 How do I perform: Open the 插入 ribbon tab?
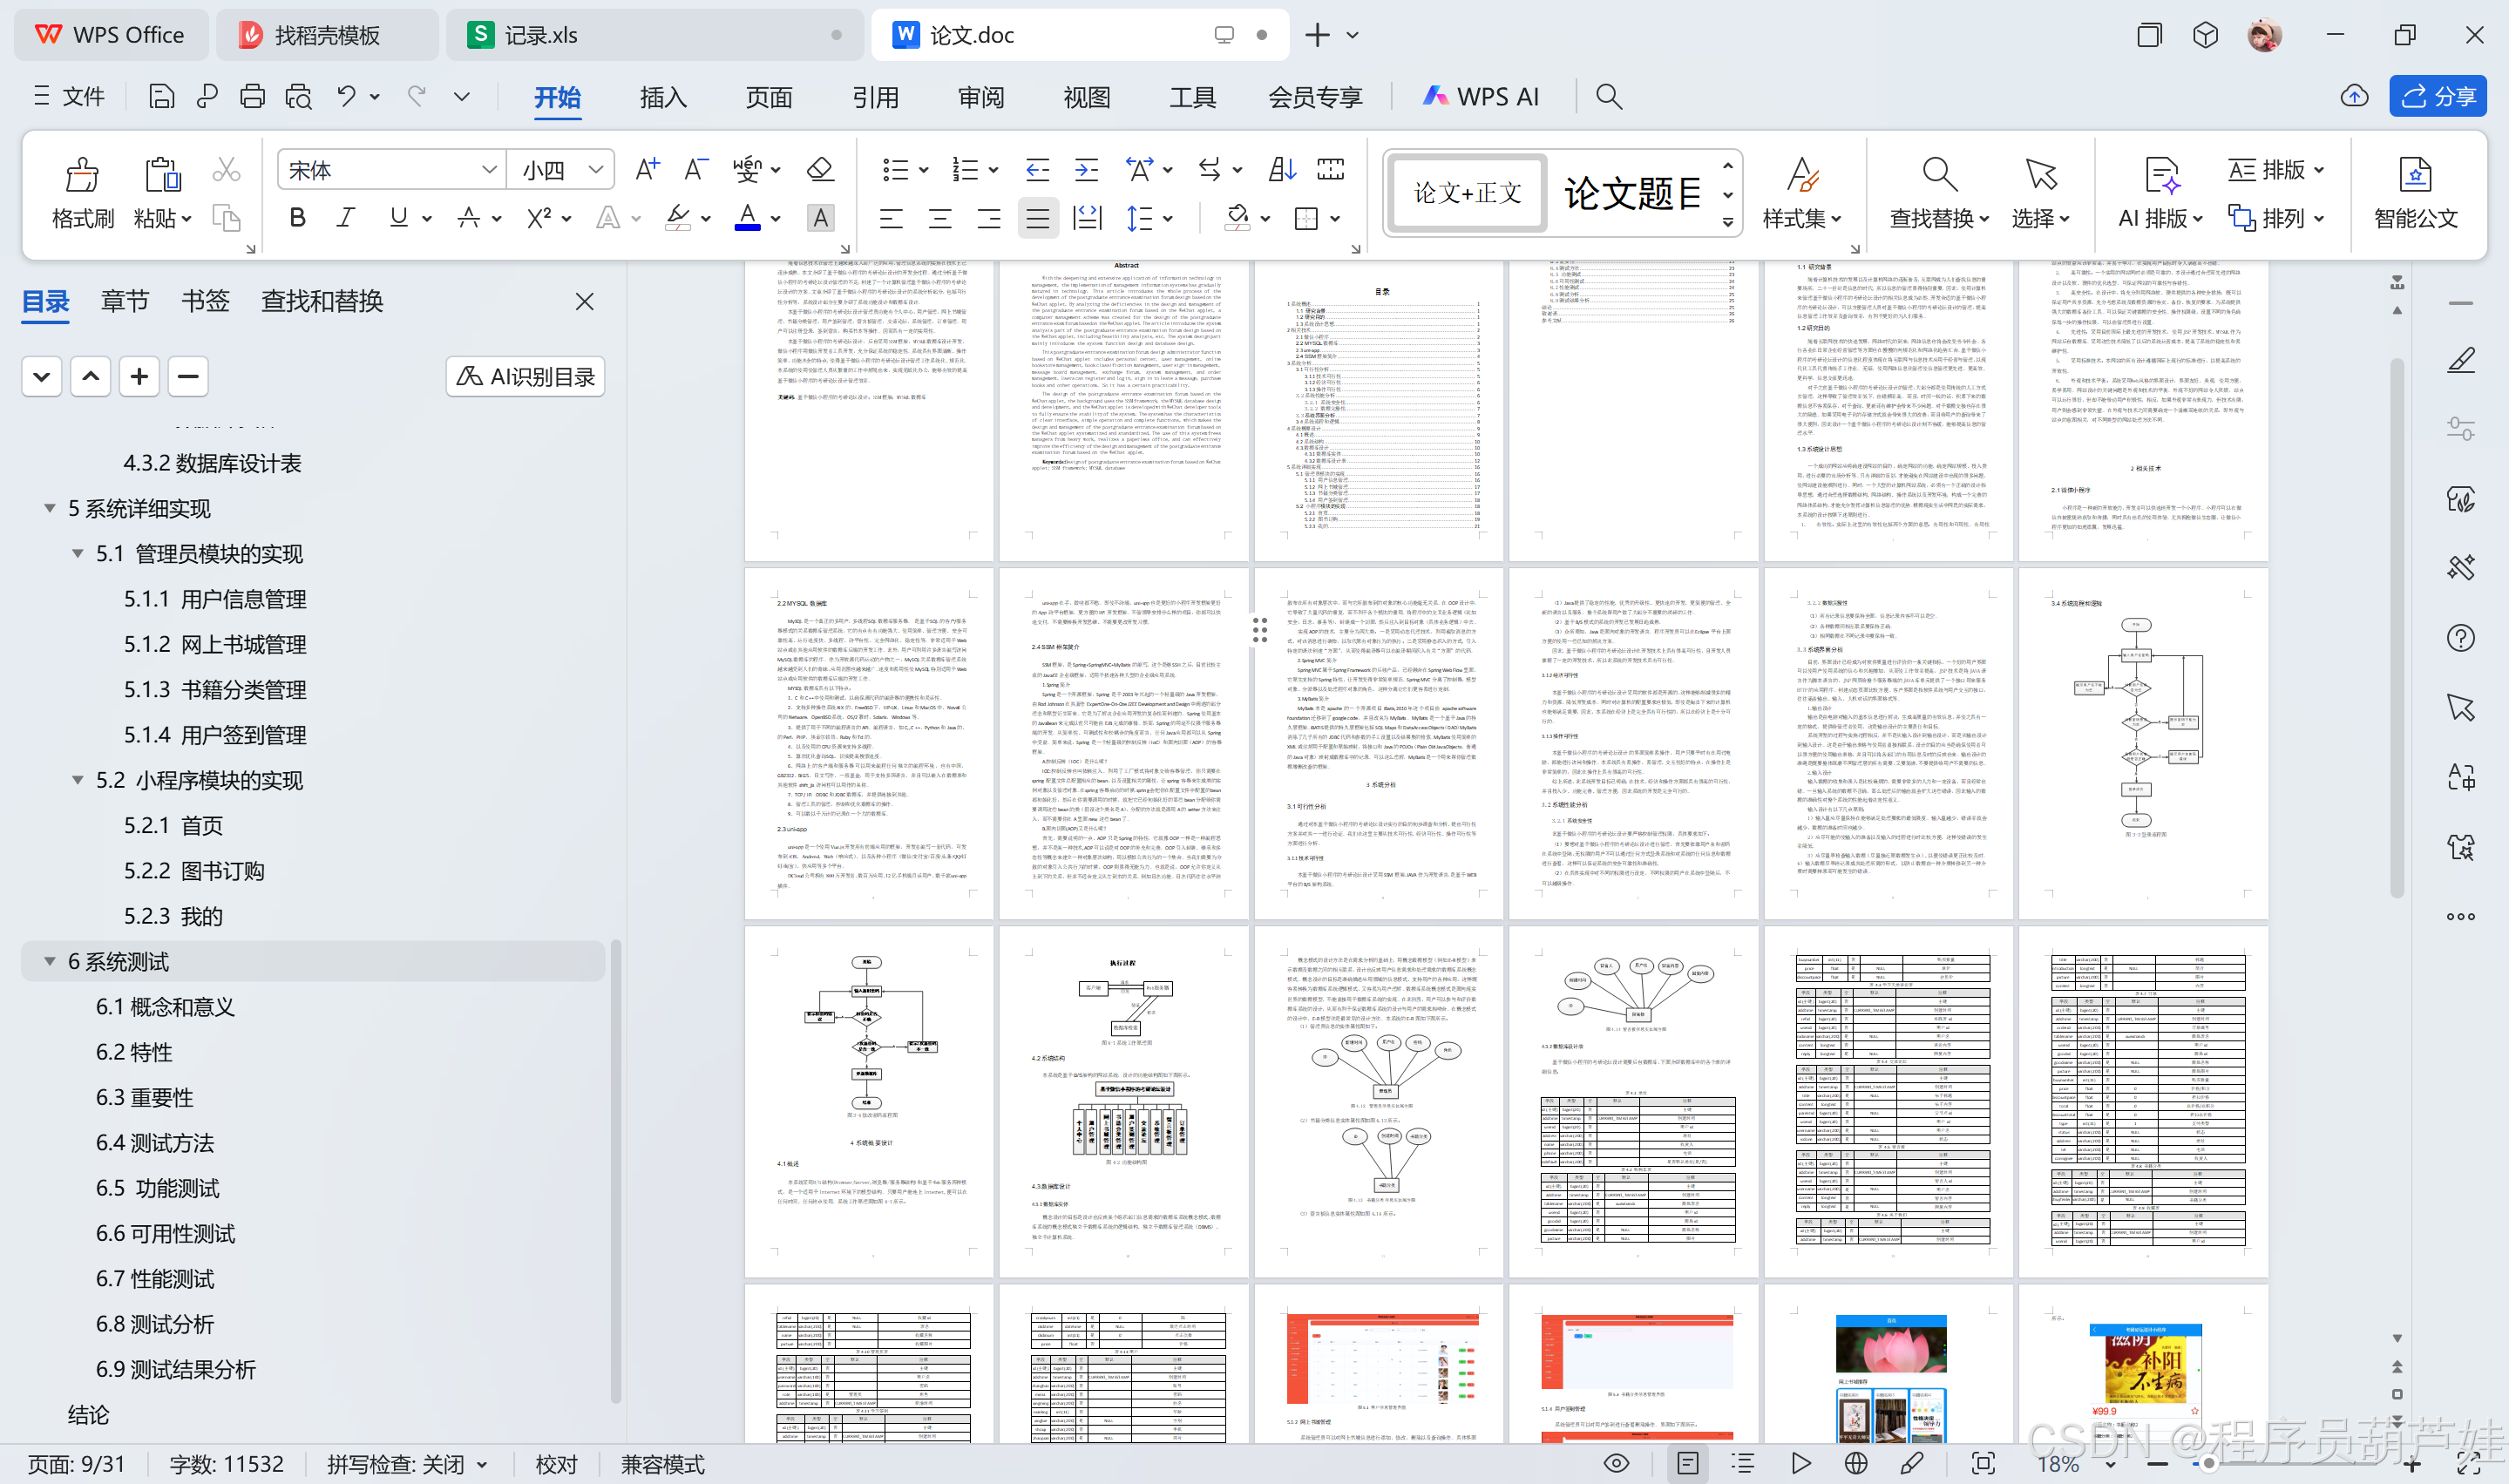663,97
